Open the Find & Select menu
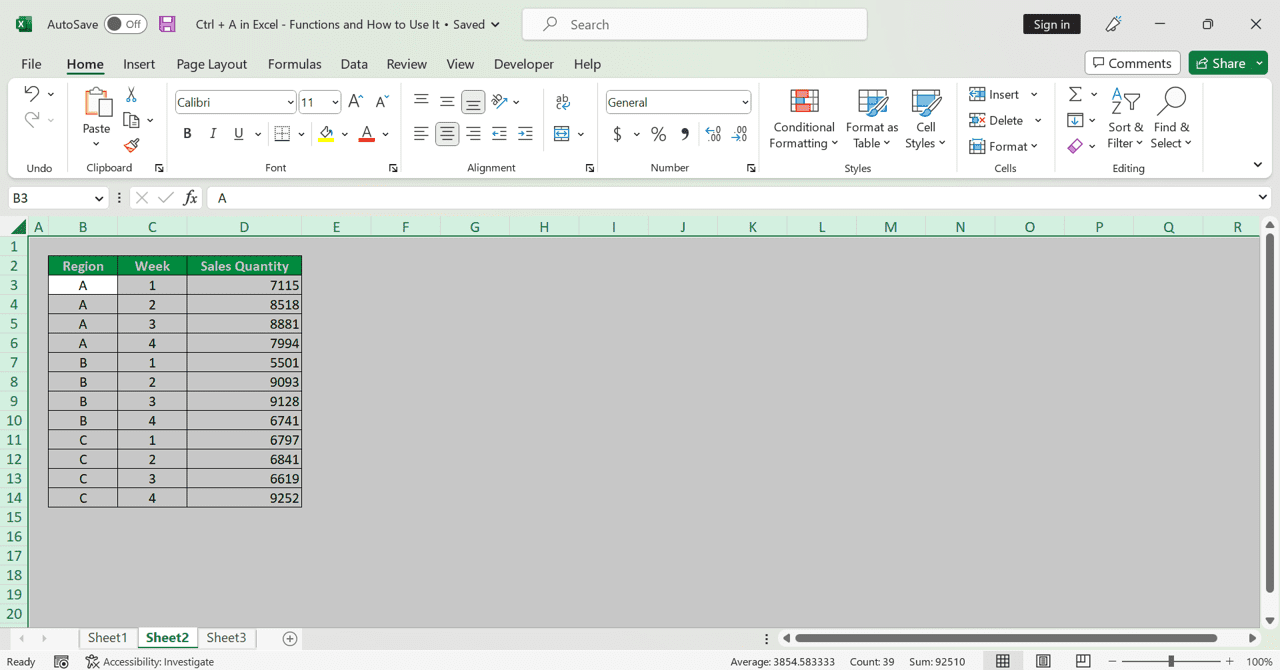 pyautogui.click(x=1171, y=119)
